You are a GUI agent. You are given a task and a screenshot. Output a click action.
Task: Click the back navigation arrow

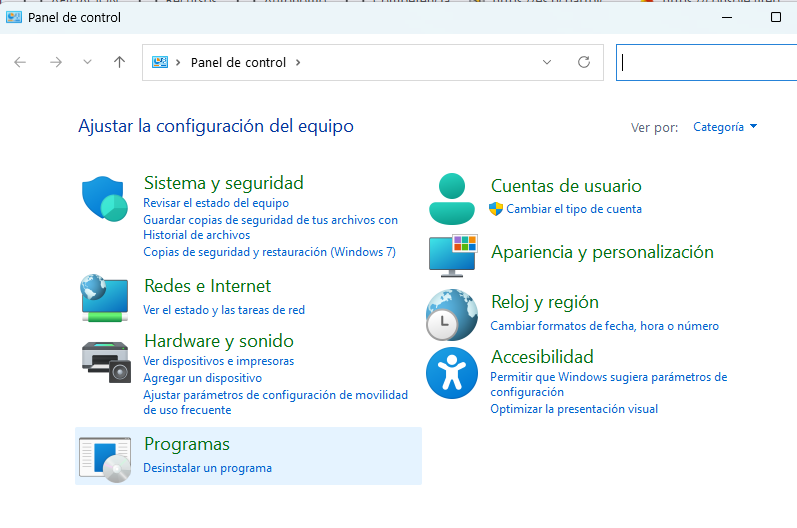[20, 63]
